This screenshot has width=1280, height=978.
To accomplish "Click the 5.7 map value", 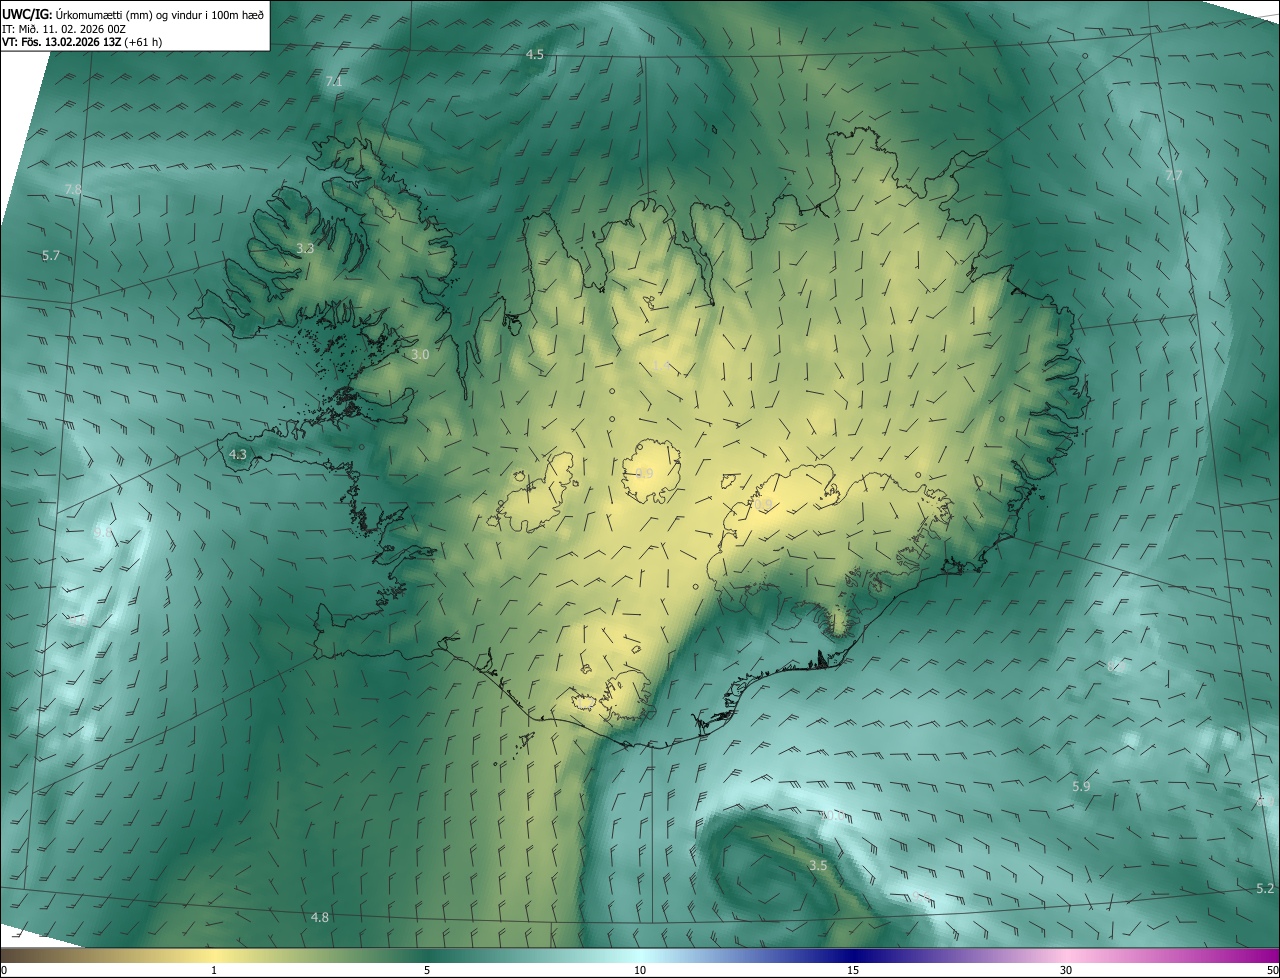I will point(51,256).
